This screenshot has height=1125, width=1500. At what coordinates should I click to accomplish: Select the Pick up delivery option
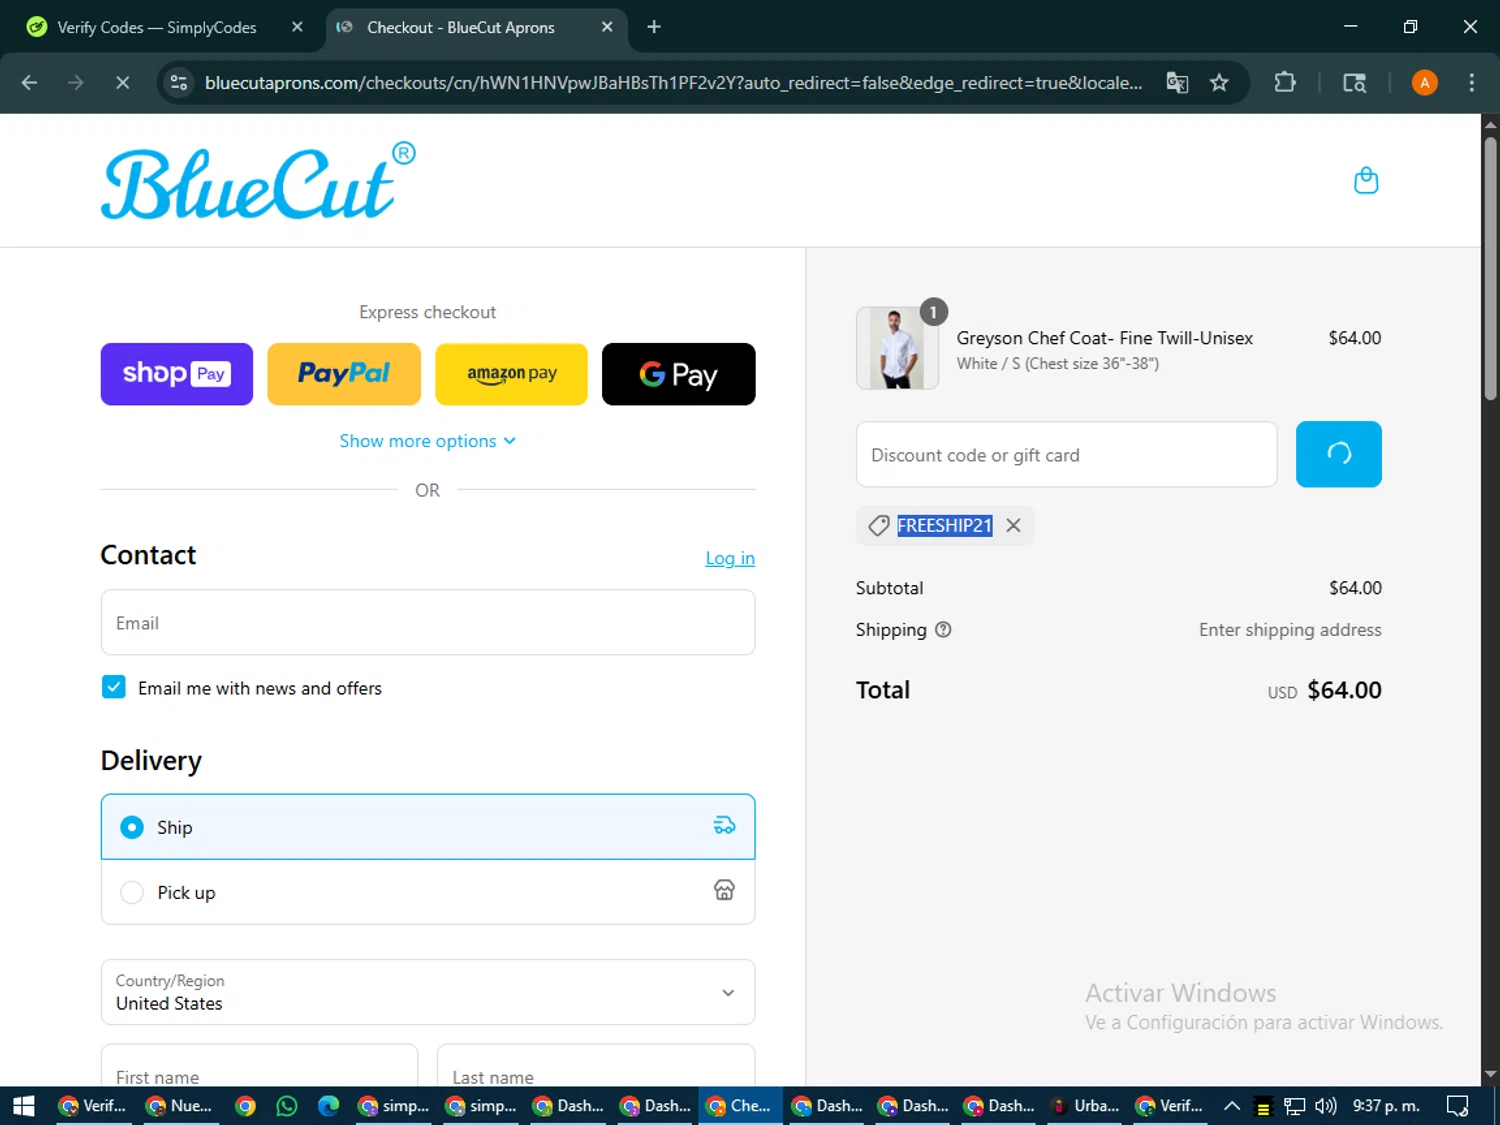tap(428, 892)
